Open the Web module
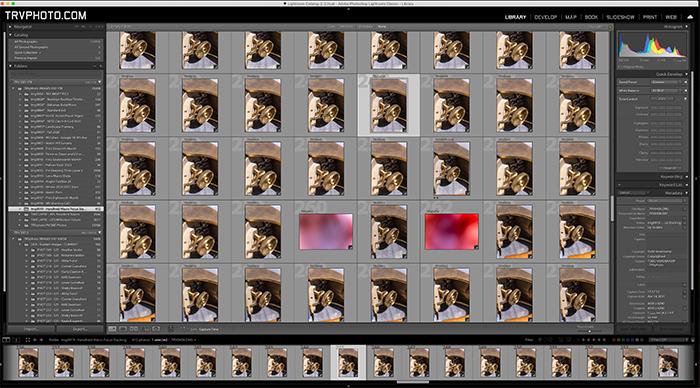Screen dimensions: 700x388 point(671,17)
